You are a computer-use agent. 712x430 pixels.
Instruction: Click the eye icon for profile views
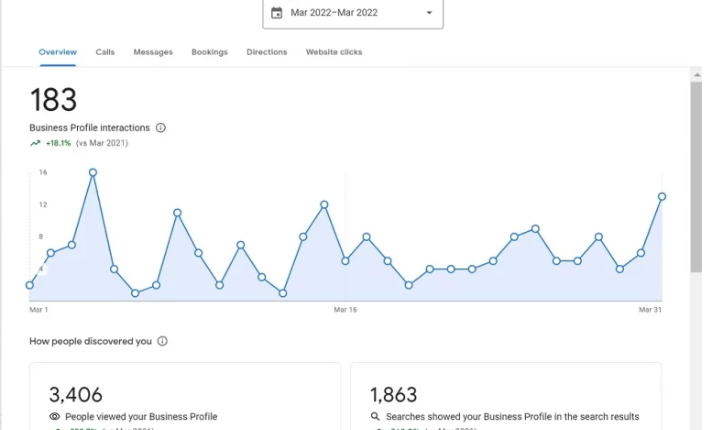(55, 416)
